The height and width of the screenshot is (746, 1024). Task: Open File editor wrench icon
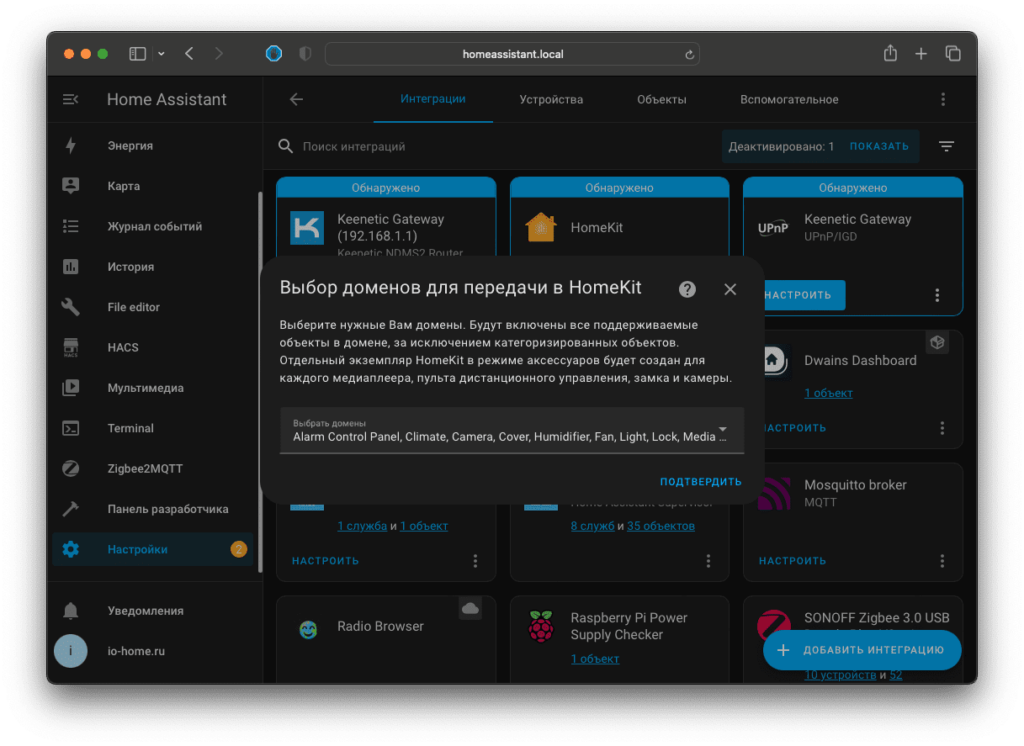click(x=71, y=307)
